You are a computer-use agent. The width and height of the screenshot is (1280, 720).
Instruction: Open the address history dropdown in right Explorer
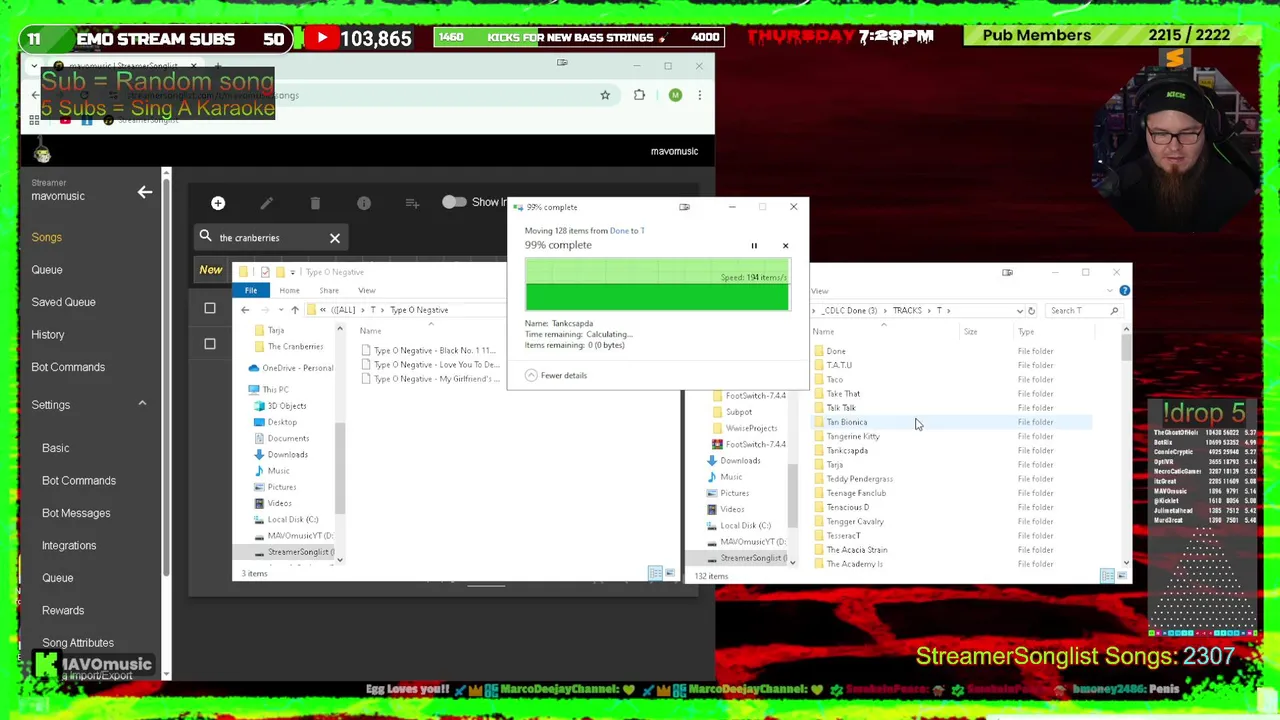coord(1019,310)
